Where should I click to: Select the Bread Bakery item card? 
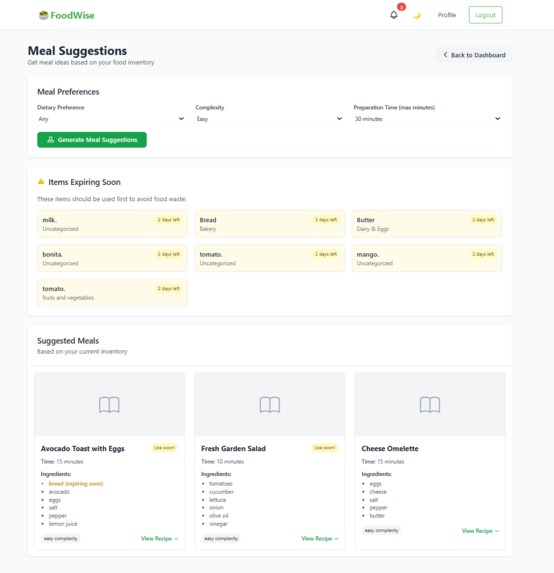(269, 224)
